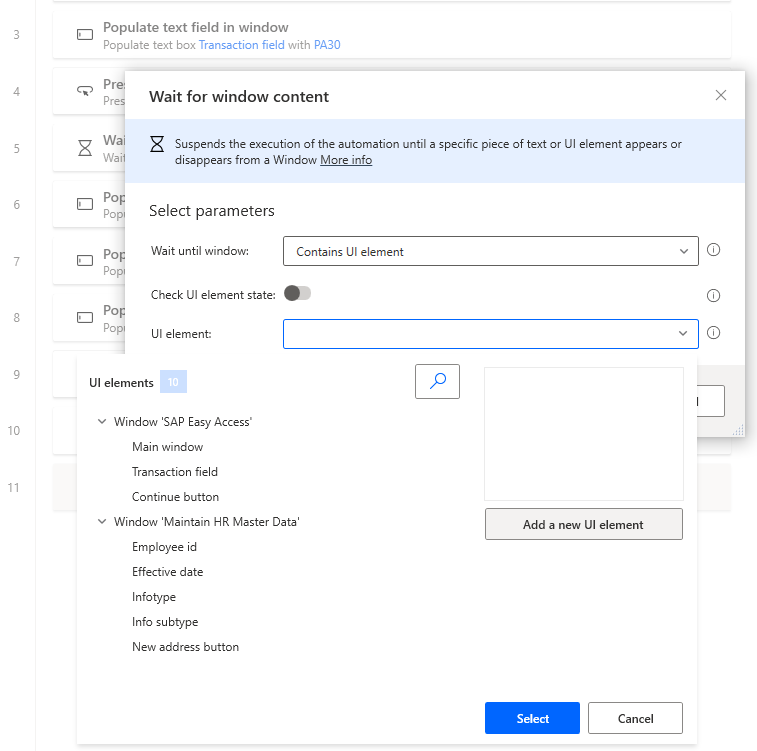Collapse Window 'Maintain HR Master Data' node
757x751 pixels.
pos(102,521)
